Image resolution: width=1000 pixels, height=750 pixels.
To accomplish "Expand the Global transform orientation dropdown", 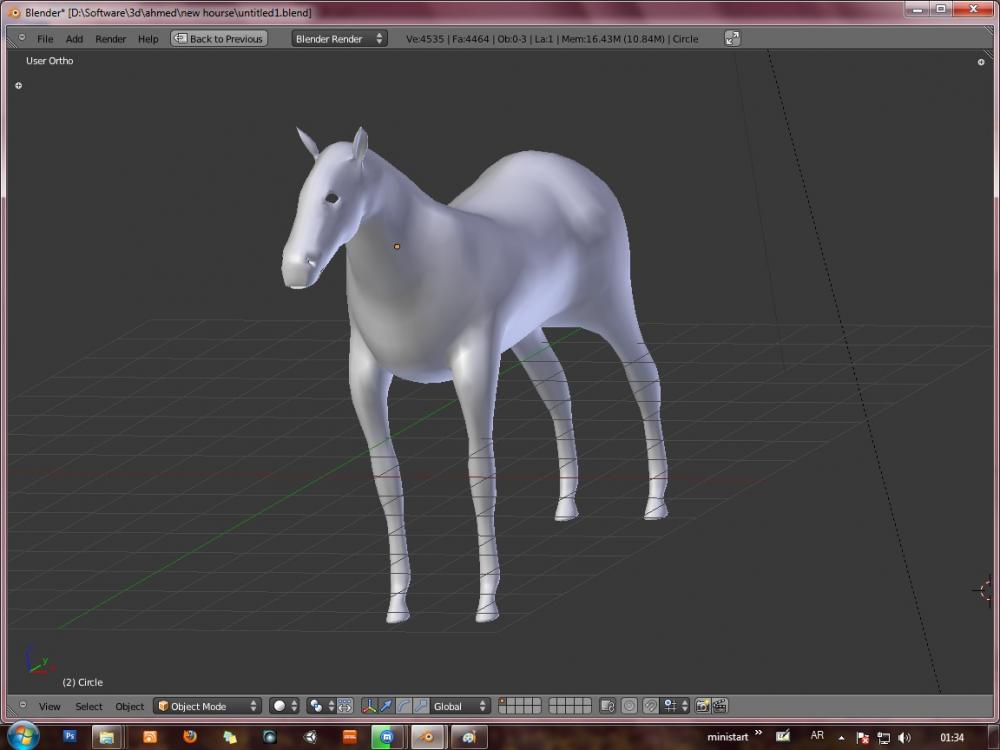I will (460, 706).
